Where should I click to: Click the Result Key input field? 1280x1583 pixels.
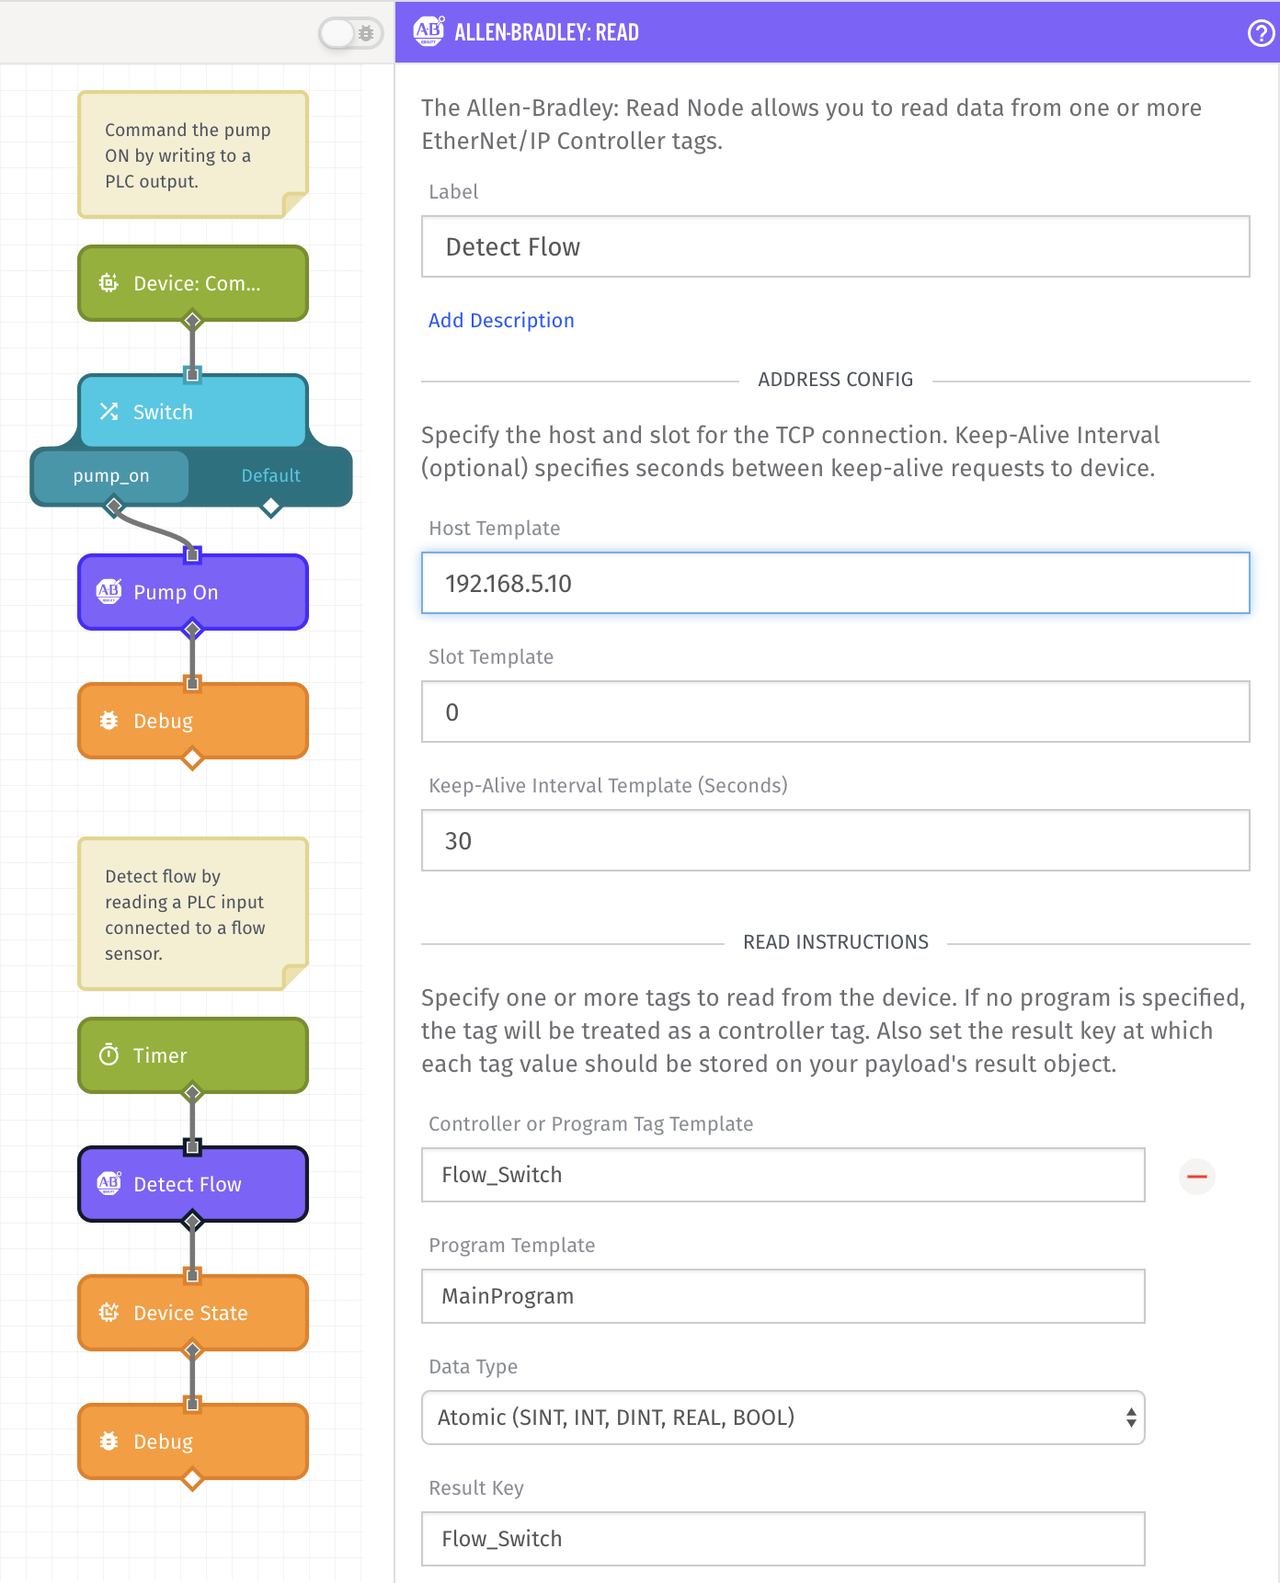click(x=783, y=1539)
